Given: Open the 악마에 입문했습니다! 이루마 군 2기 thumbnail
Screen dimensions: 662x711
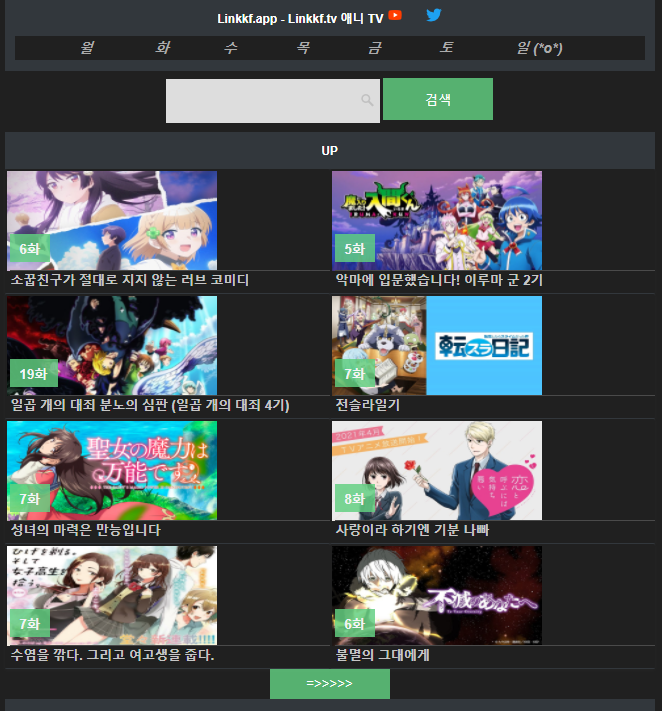Looking at the screenshot, I should [437, 220].
